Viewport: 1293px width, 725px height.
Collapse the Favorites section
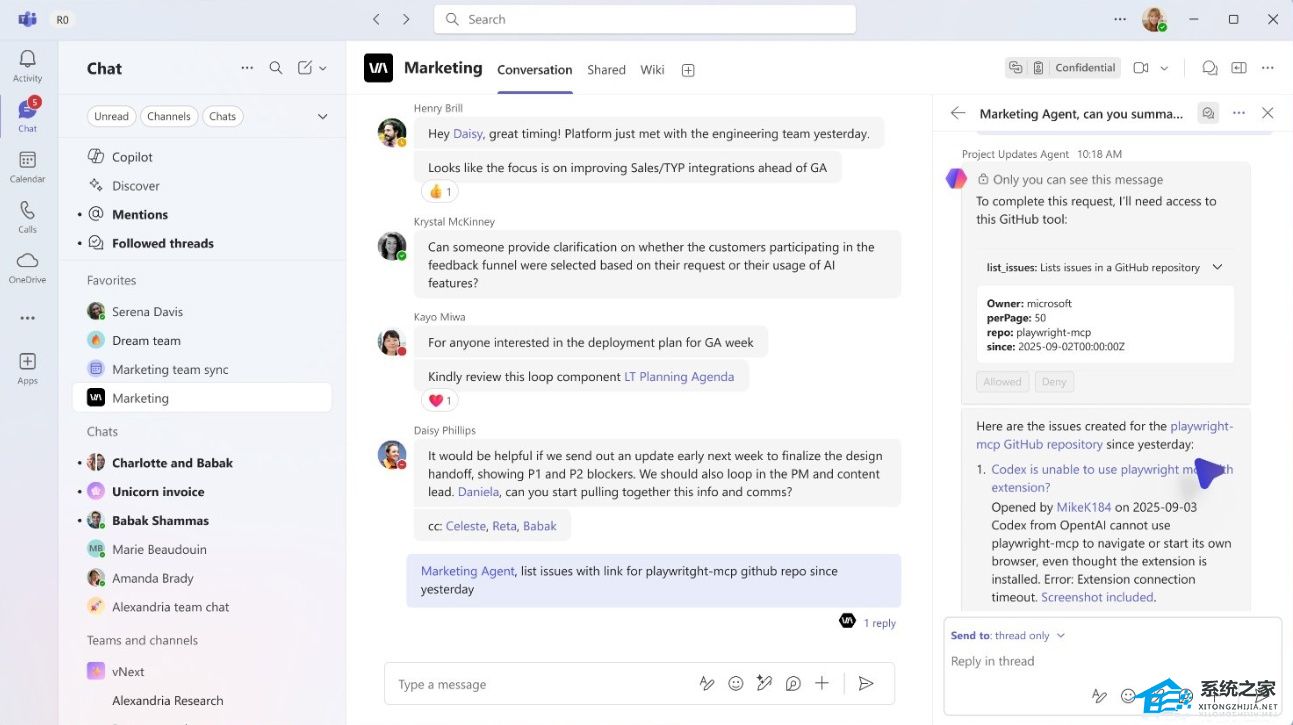112,281
